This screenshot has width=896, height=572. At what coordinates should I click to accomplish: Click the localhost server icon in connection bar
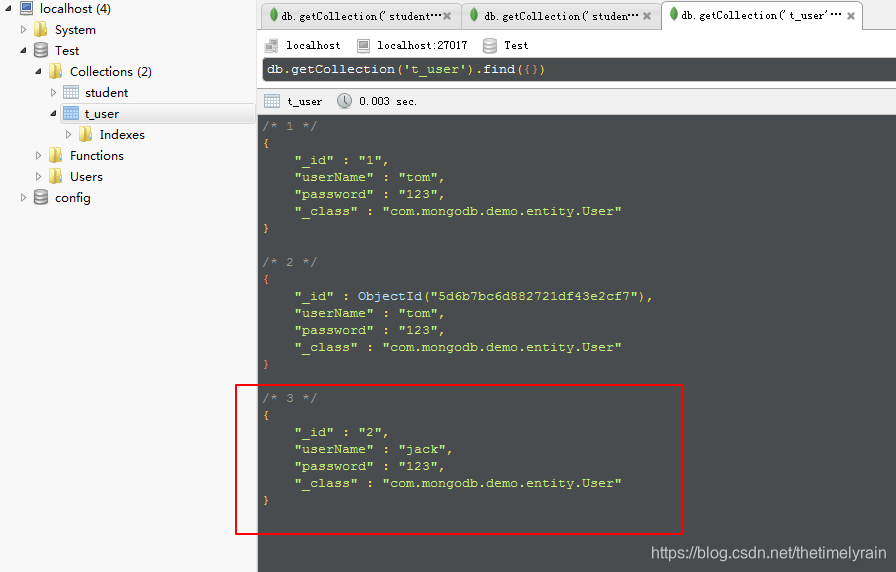click(271, 46)
